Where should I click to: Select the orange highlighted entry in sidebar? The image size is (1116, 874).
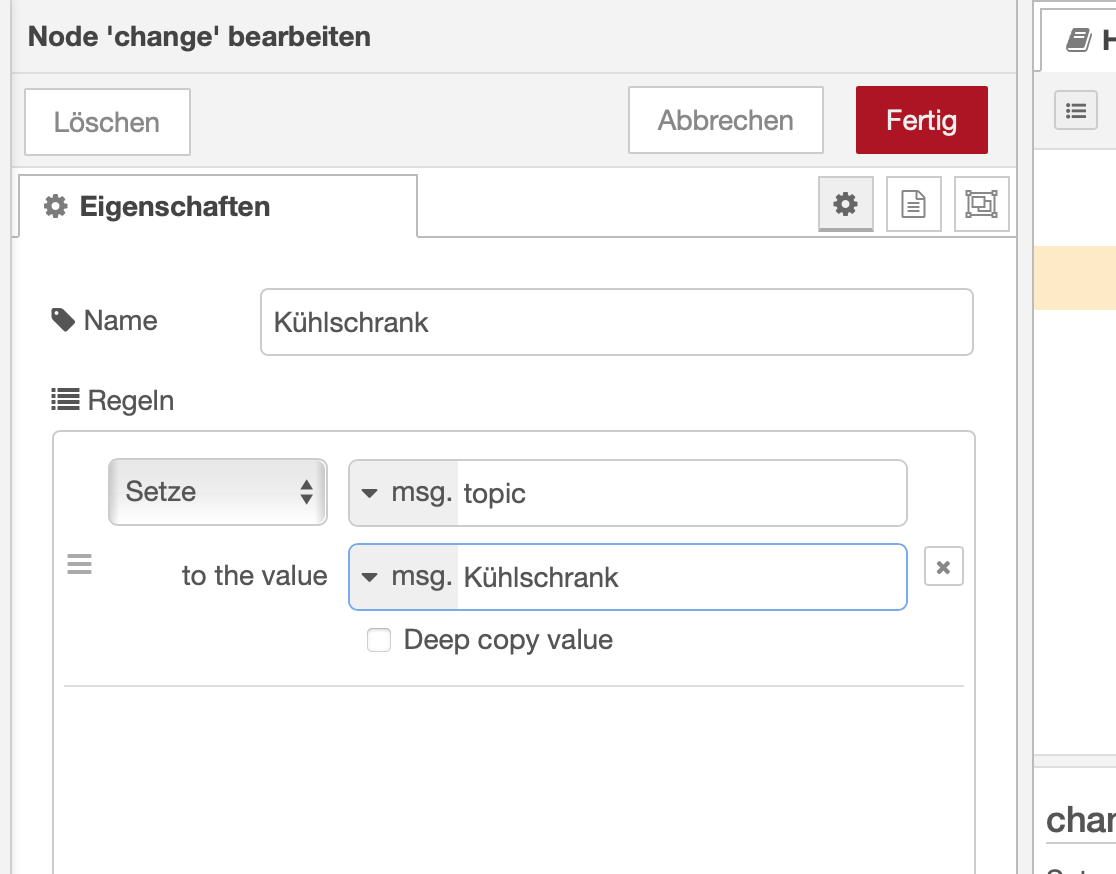pos(1075,278)
